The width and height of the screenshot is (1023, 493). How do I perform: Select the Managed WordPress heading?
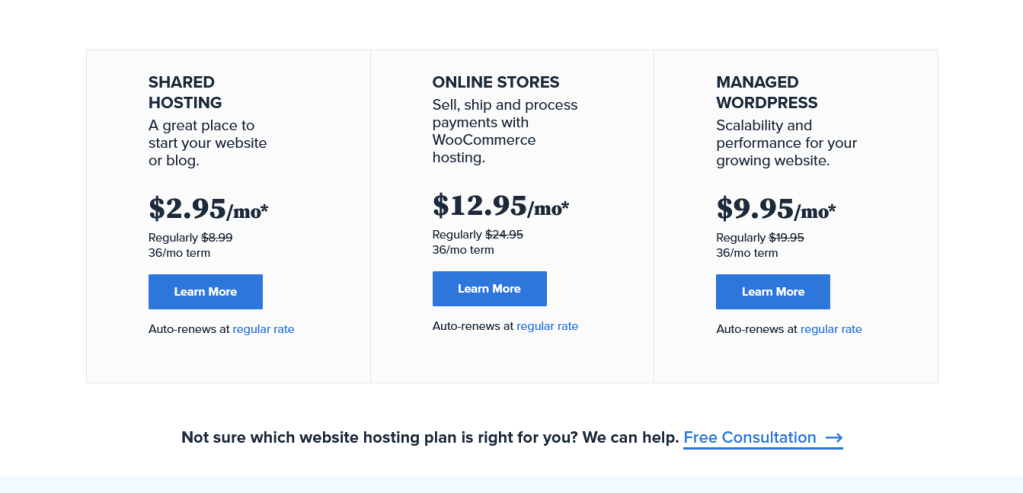[x=767, y=92]
